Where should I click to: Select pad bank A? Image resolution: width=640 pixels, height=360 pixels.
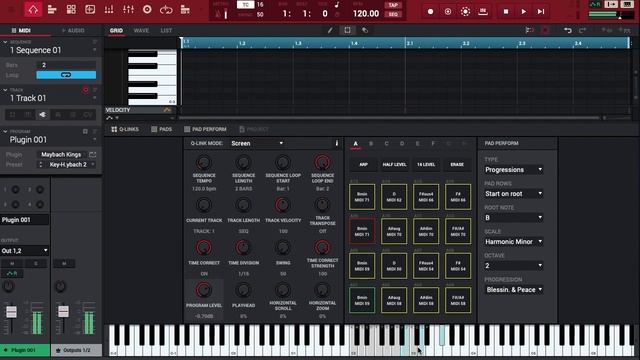coord(356,144)
